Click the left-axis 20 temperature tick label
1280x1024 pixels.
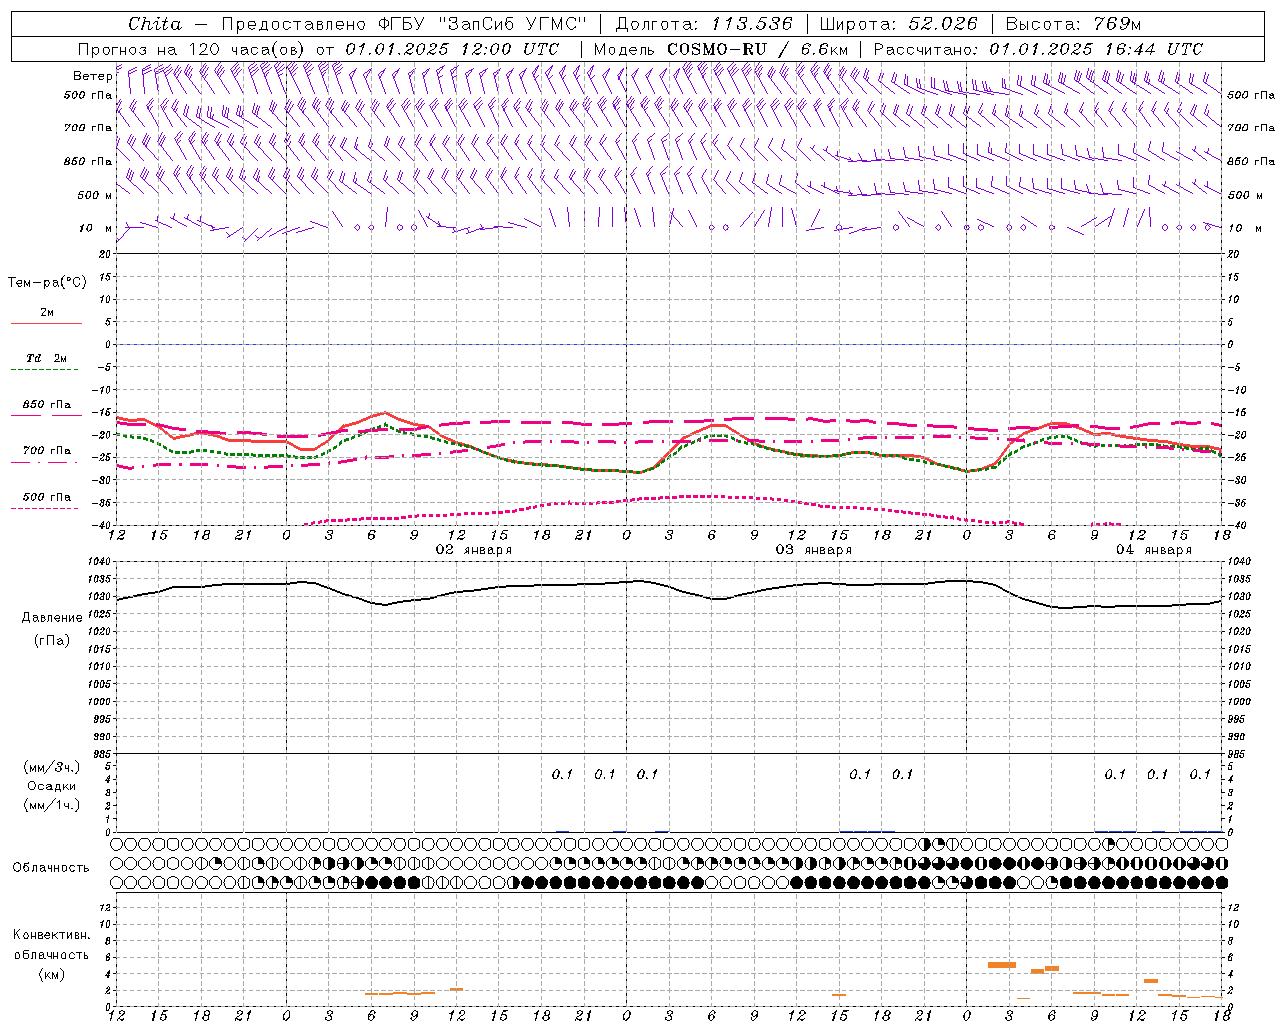pyautogui.click(x=105, y=254)
